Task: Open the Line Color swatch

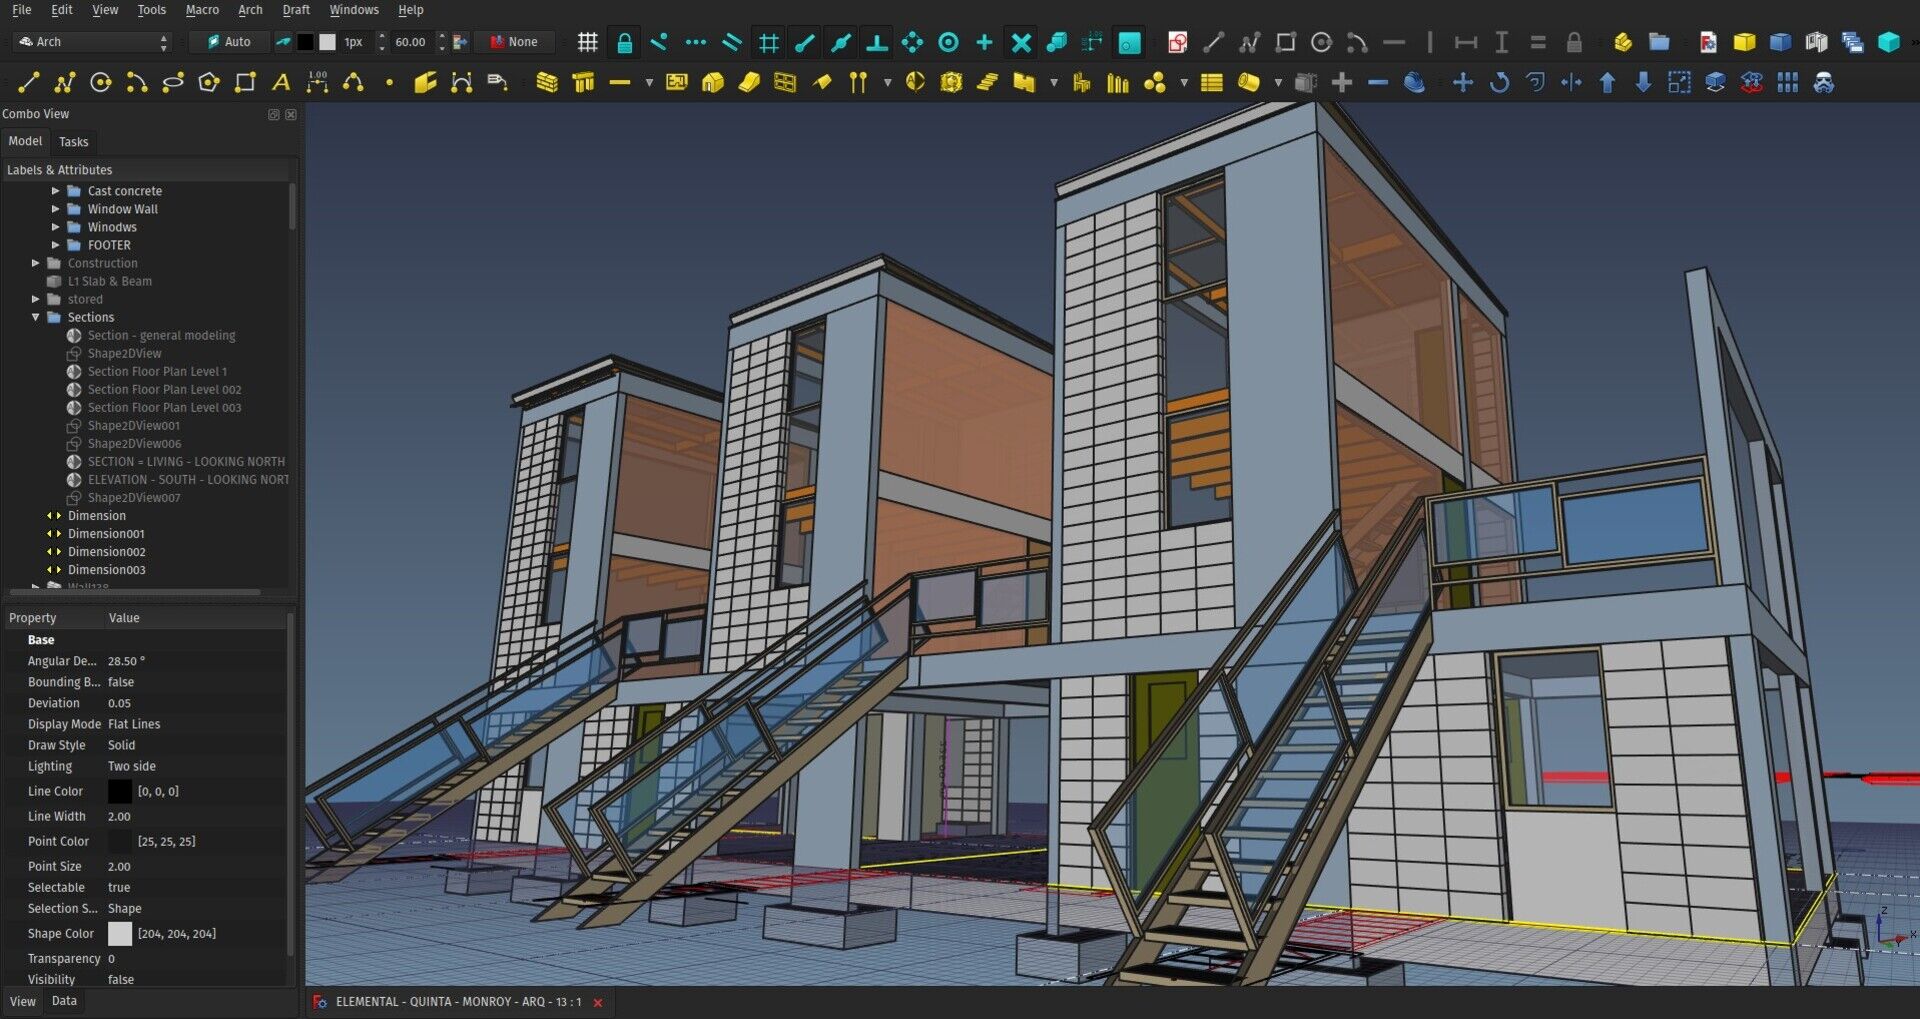Action: pos(120,791)
